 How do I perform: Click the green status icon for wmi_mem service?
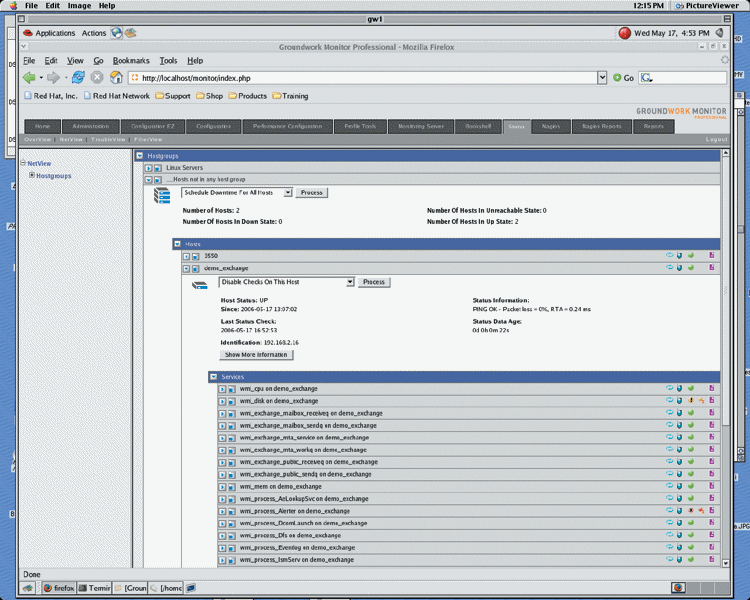point(691,486)
